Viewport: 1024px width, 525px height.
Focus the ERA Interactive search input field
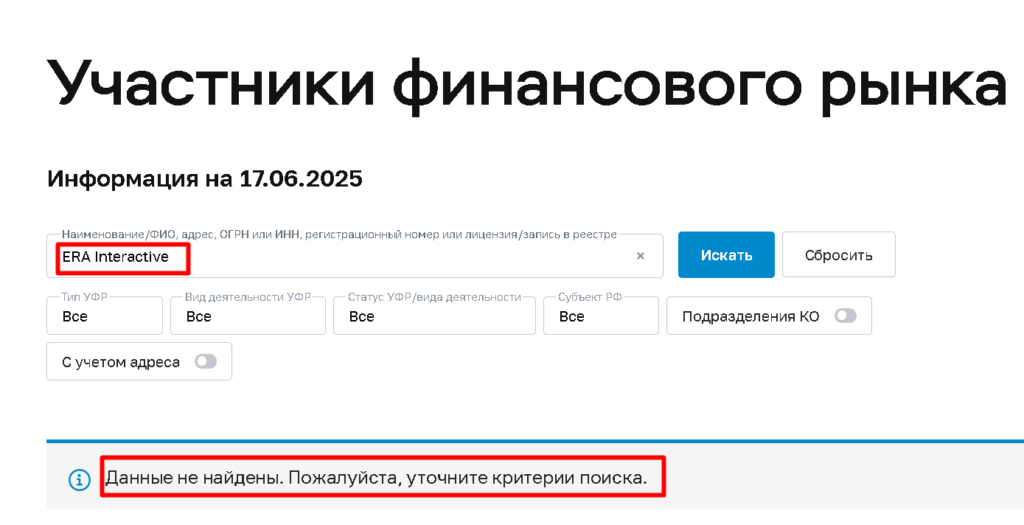coord(355,256)
